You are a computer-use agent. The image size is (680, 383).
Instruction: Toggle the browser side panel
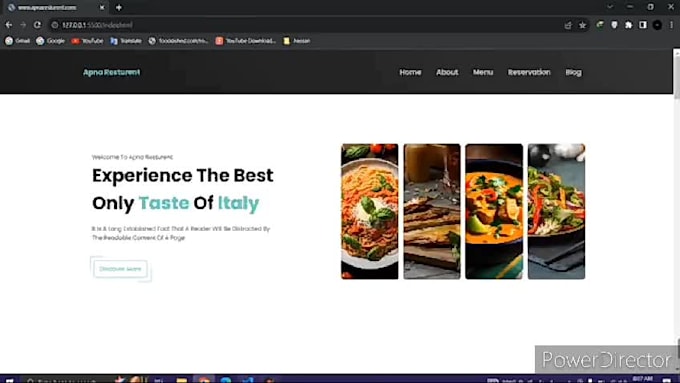click(x=643, y=25)
